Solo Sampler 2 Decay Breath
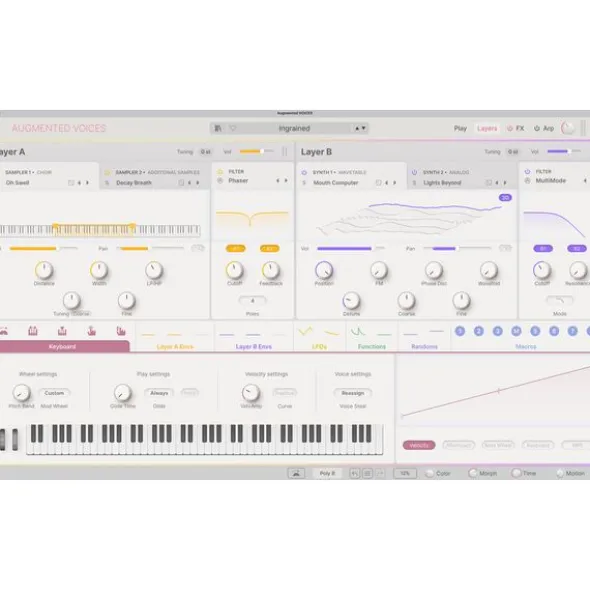This screenshot has height=591, width=590. pyautogui.click(x=107, y=183)
